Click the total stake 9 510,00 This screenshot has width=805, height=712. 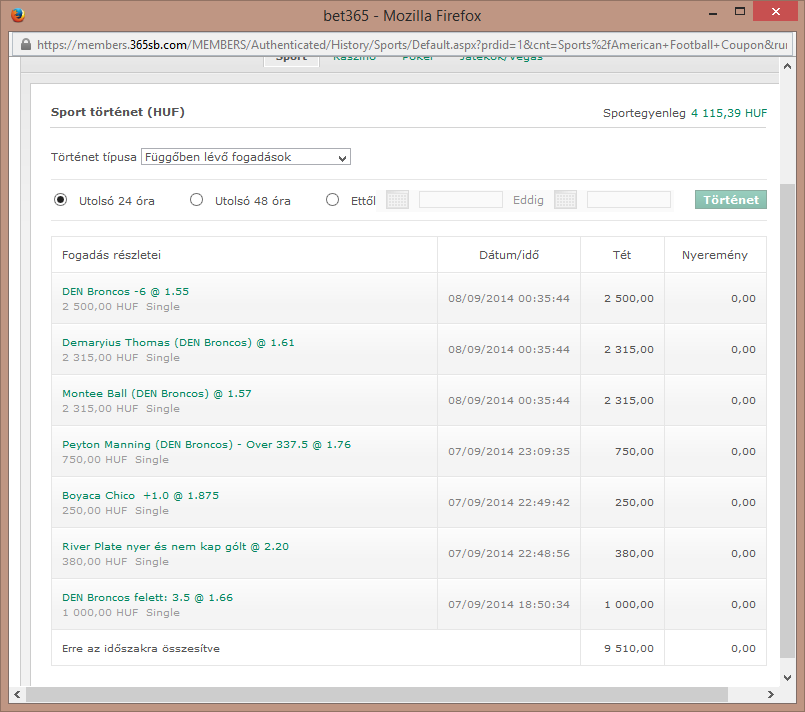[x=629, y=648]
